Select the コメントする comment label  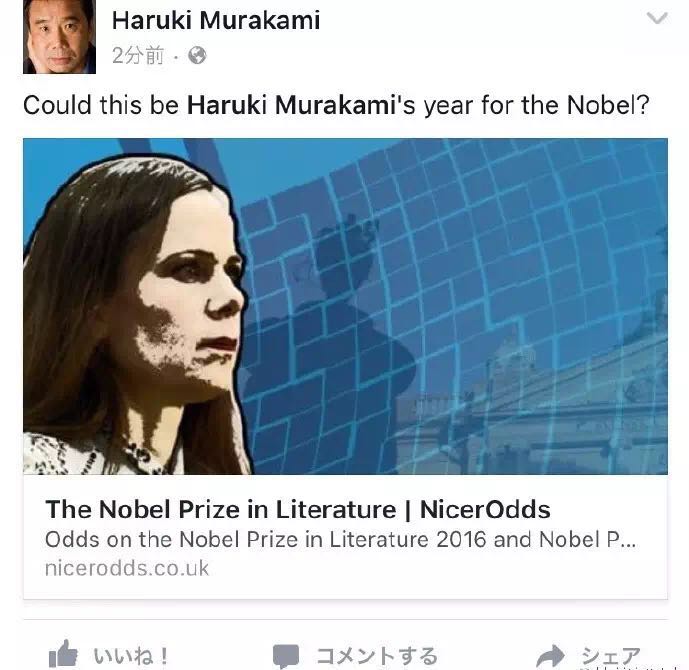coord(377,656)
